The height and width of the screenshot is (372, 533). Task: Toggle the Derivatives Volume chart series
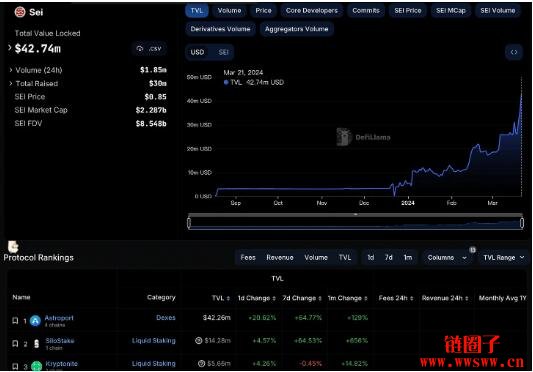220,29
